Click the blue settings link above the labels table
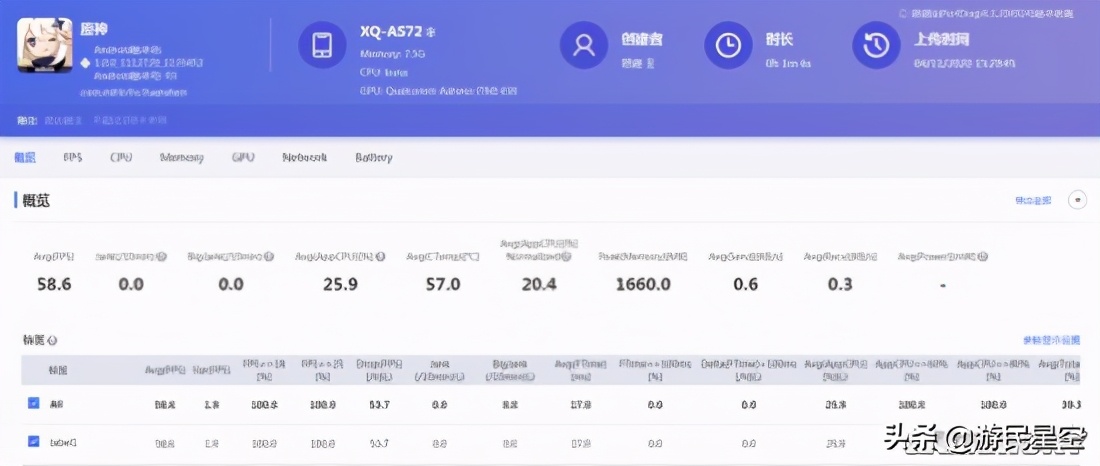Screen dimensions: 1100x466 click(x=1051, y=340)
